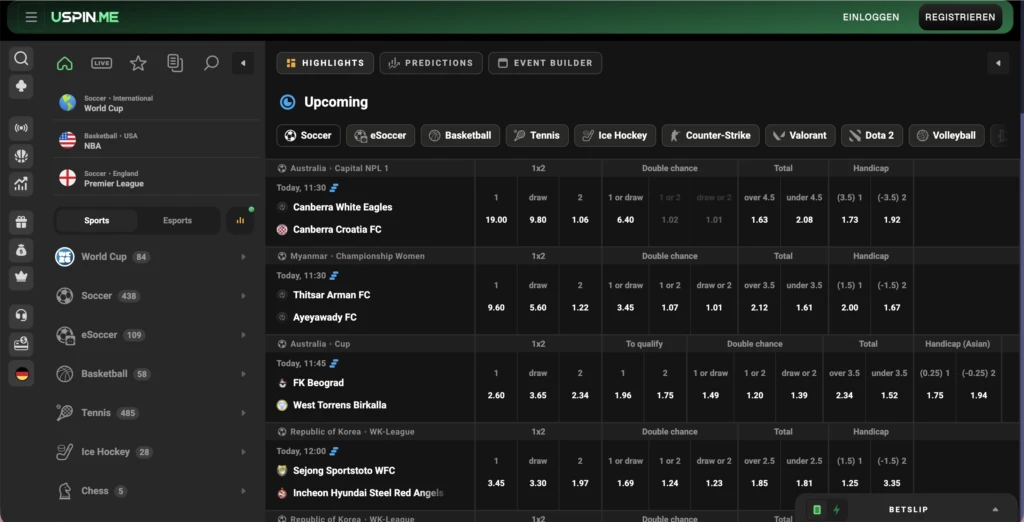Open favorites star icon
The height and width of the screenshot is (522, 1024).
click(138, 63)
